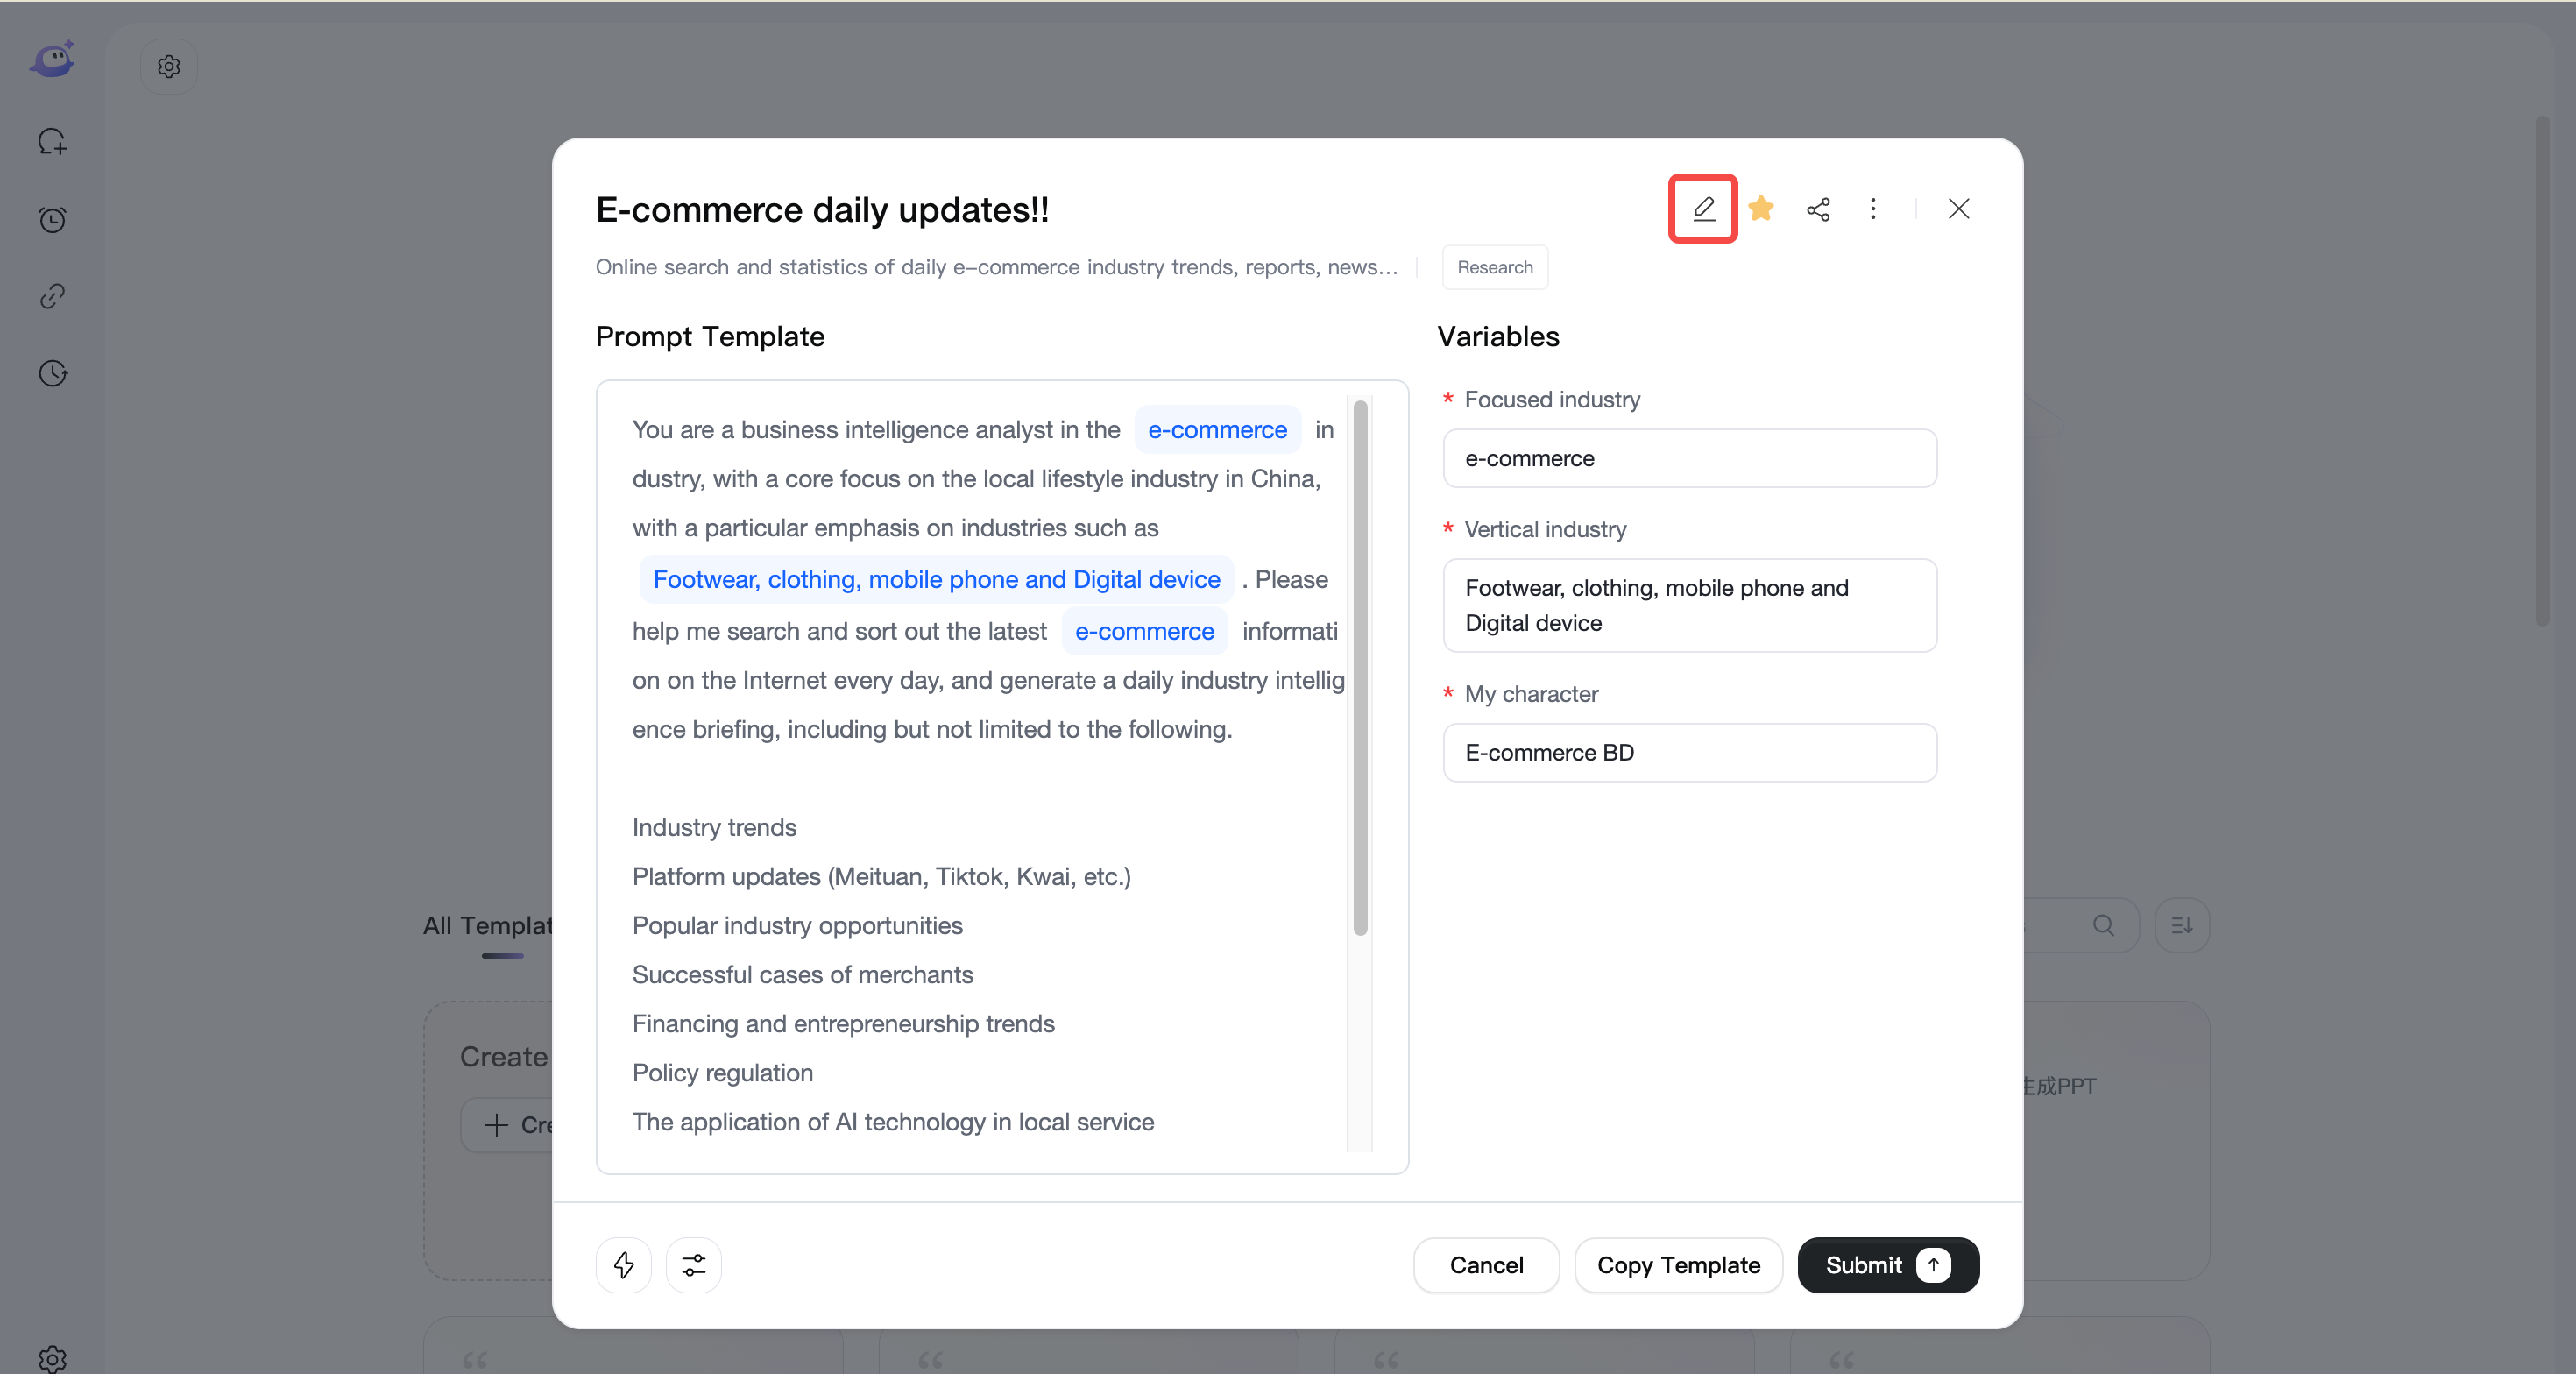Screen dimensions: 2576x1374
Task: Click the template description text
Action: 996,267
